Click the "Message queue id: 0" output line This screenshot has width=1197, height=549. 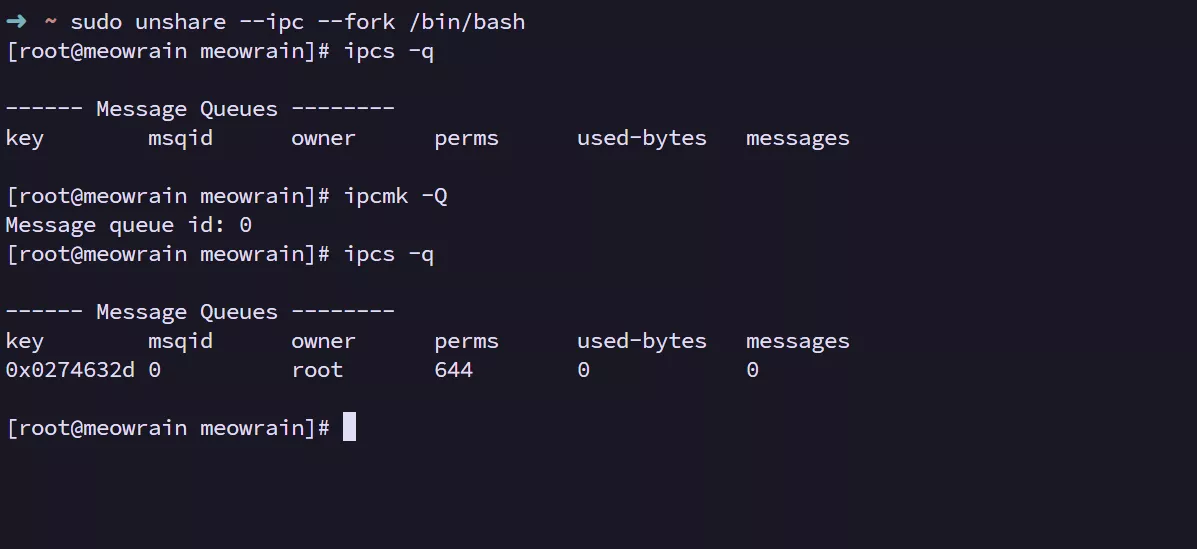128,225
